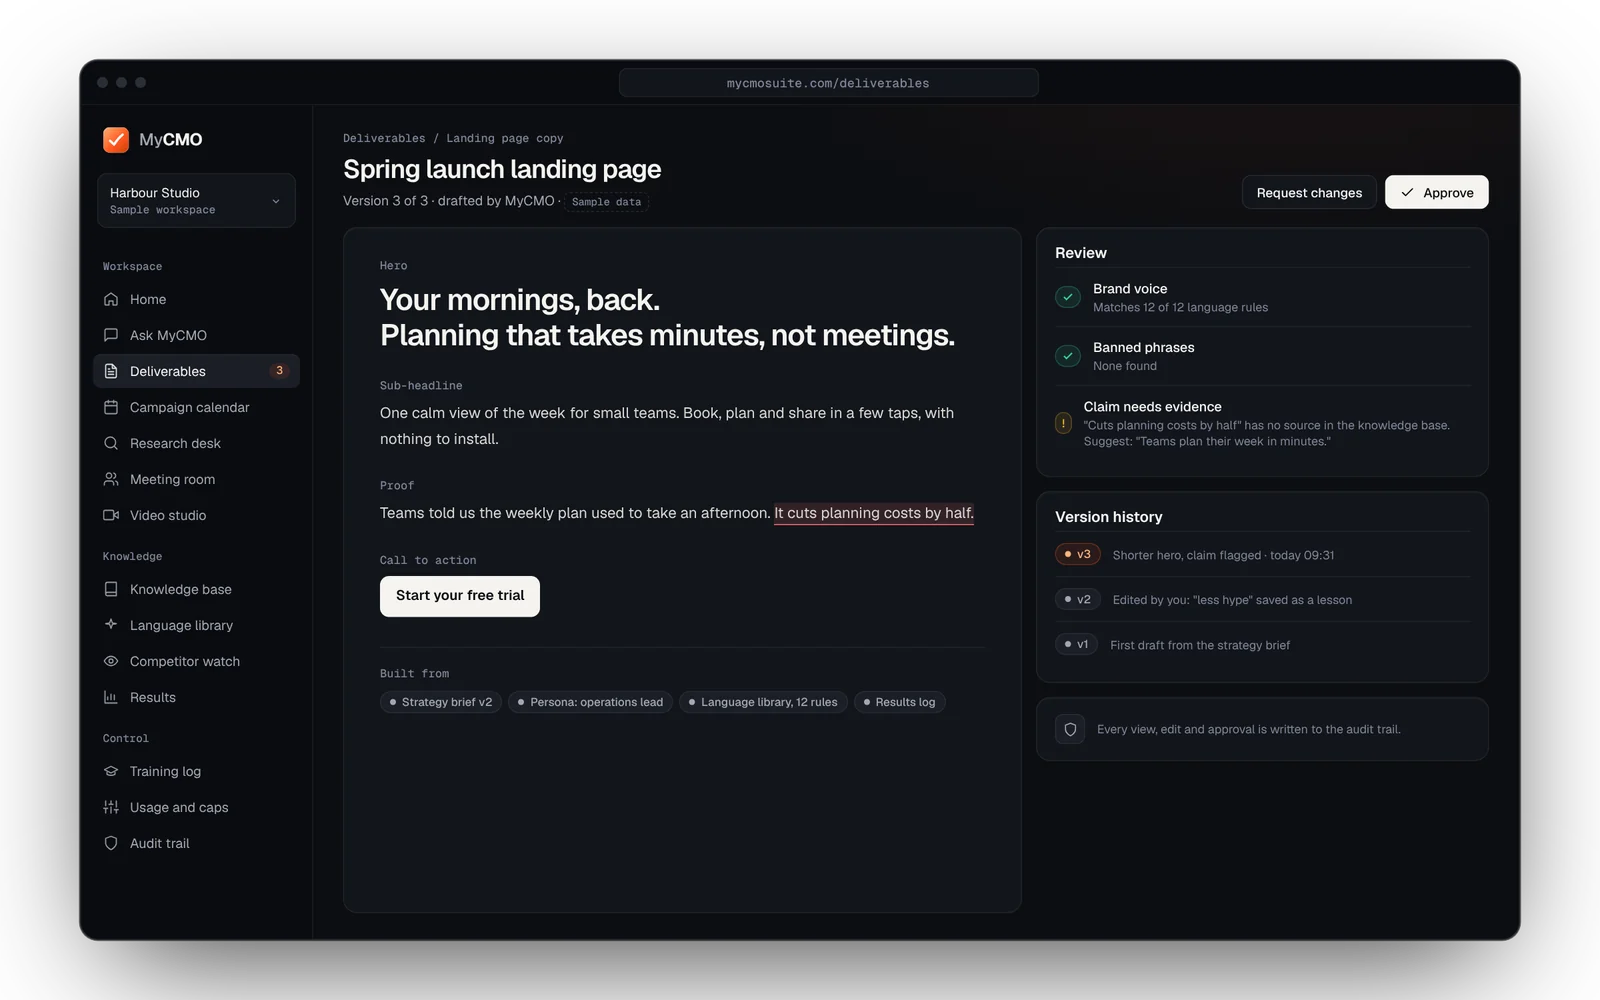The image size is (1600, 1000).
Task: Click the Language library sparkle icon
Action: tap(111, 625)
